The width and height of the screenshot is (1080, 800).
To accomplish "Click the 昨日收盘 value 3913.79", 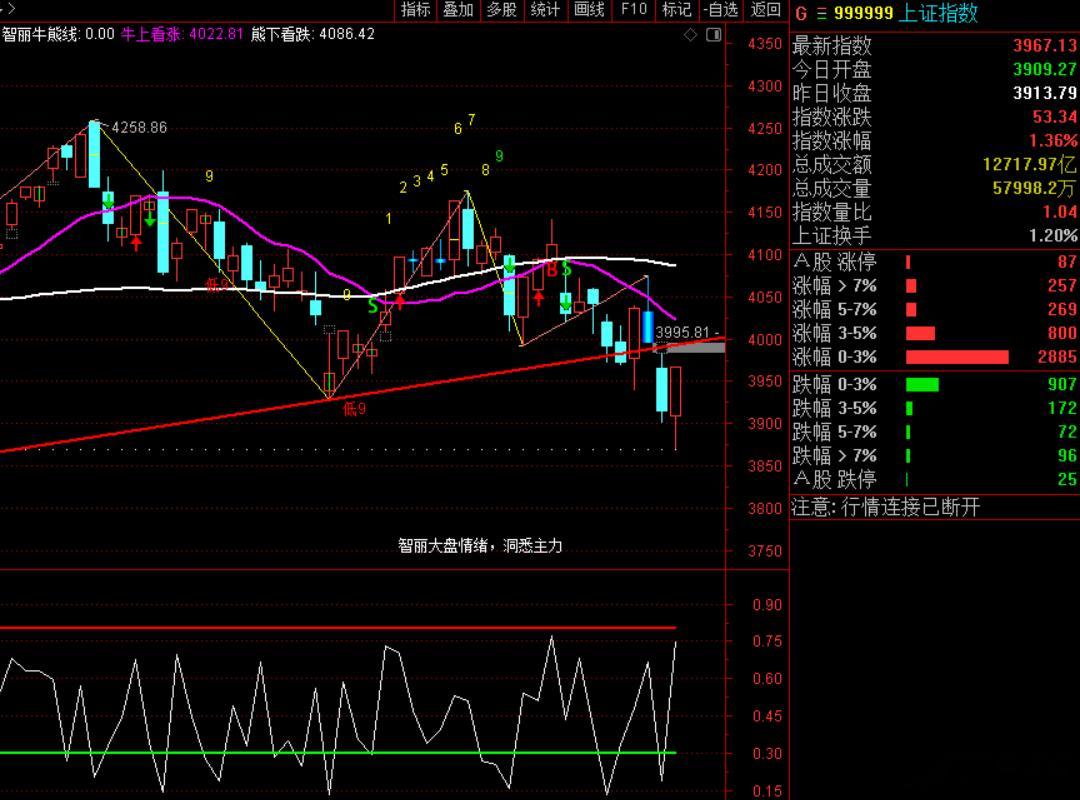I will click(1044, 93).
